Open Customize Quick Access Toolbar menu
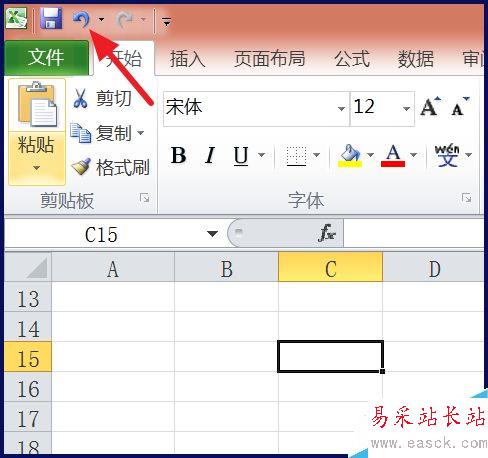 tap(167, 22)
